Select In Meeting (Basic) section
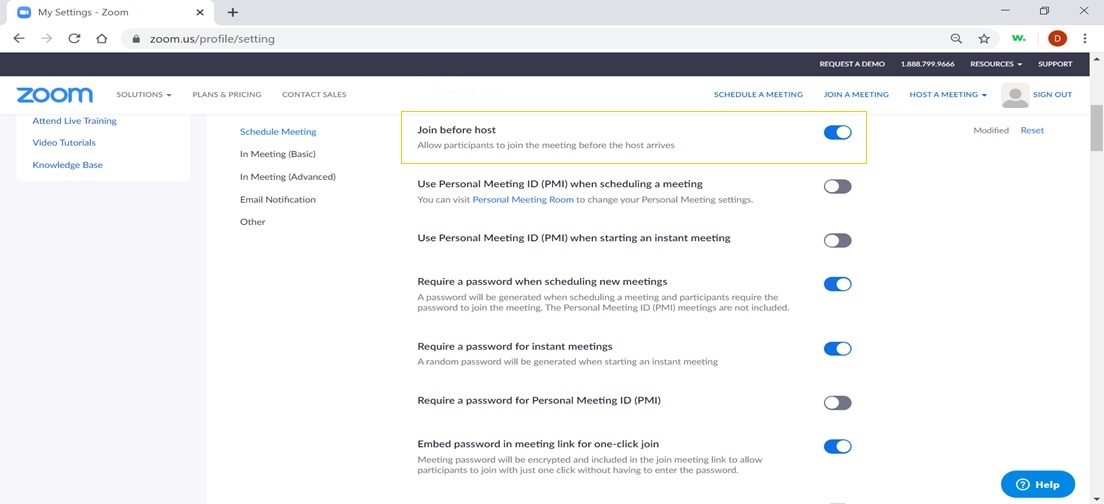The width and height of the screenshot is (1104, 504). tap(277, 154)
